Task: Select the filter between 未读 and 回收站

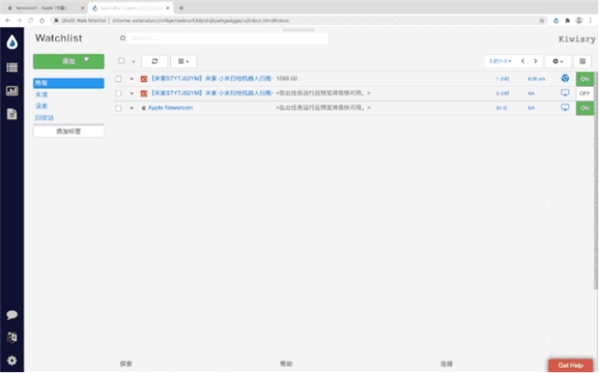Action: click(x=41, y=106)
